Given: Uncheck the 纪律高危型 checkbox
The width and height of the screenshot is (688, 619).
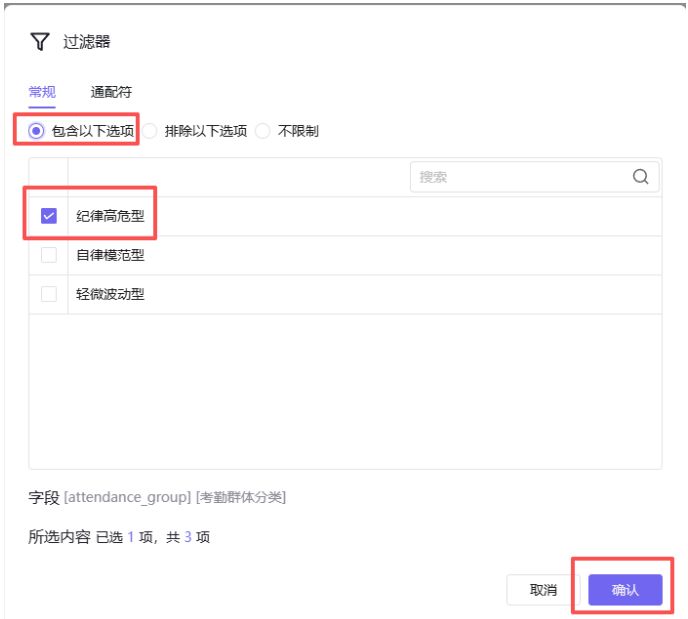Looking at the screenshot, I should pyautogui.click(x=49, y=216).
